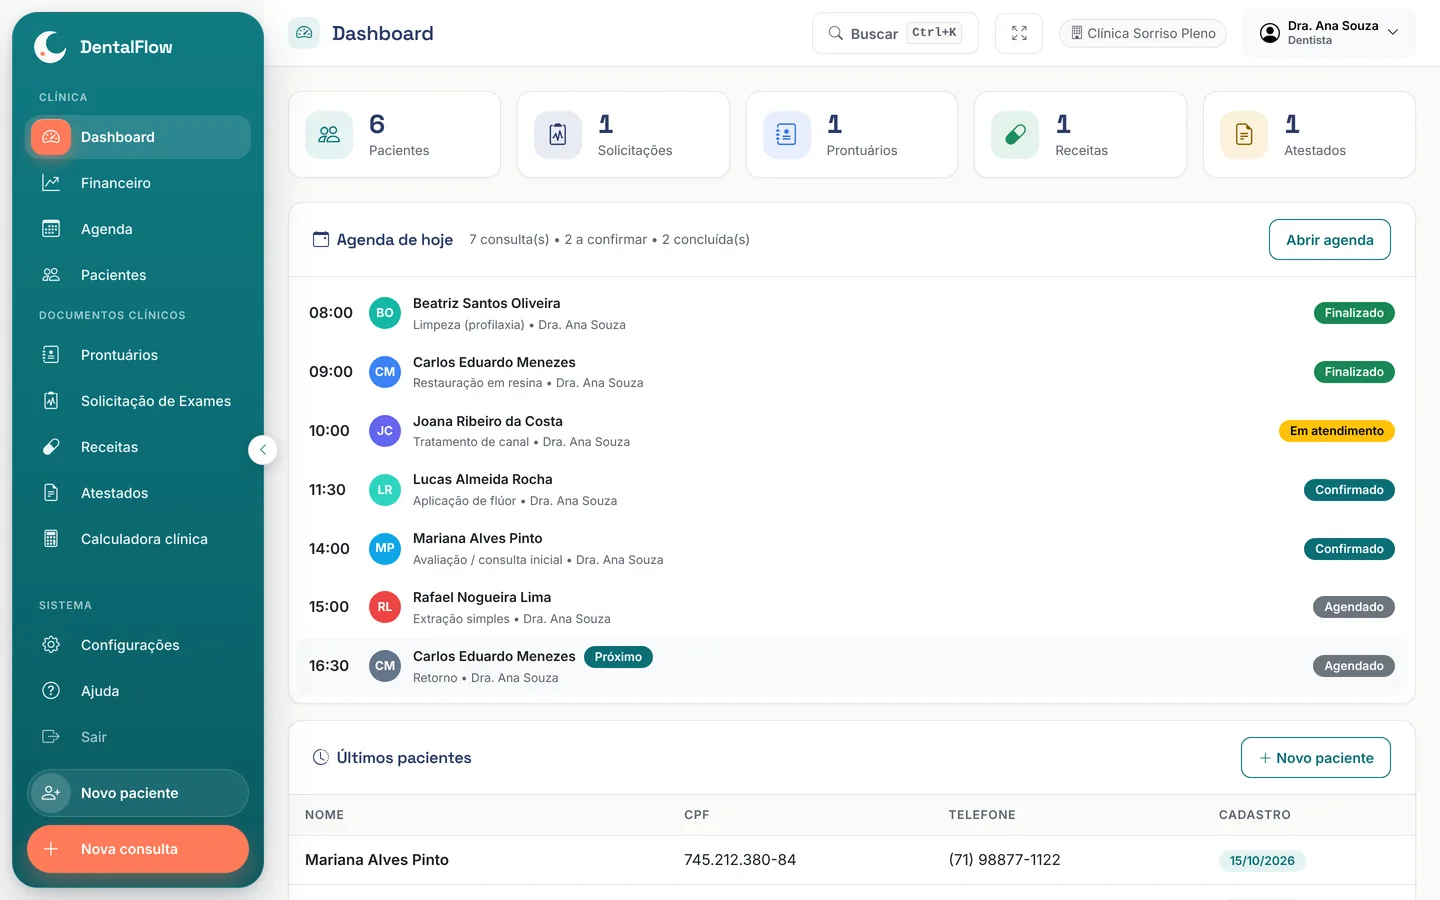The width and height of the screenshot is (1440, 900).
Task: Open Atestados in the sidebar menu
Action: (x=138, y=493)
